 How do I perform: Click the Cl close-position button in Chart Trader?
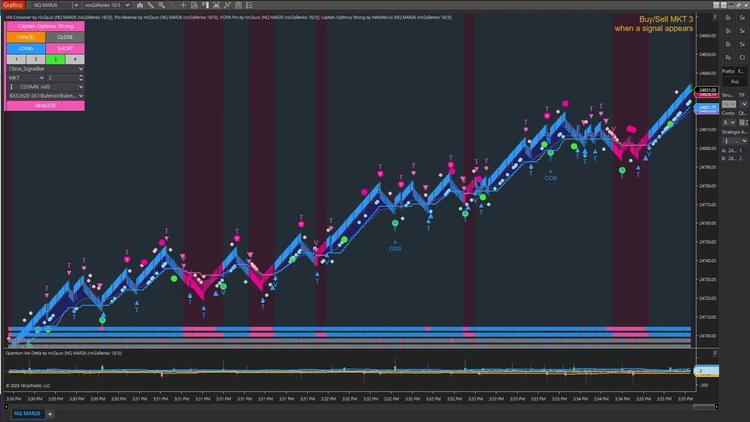tap(742, 57)
